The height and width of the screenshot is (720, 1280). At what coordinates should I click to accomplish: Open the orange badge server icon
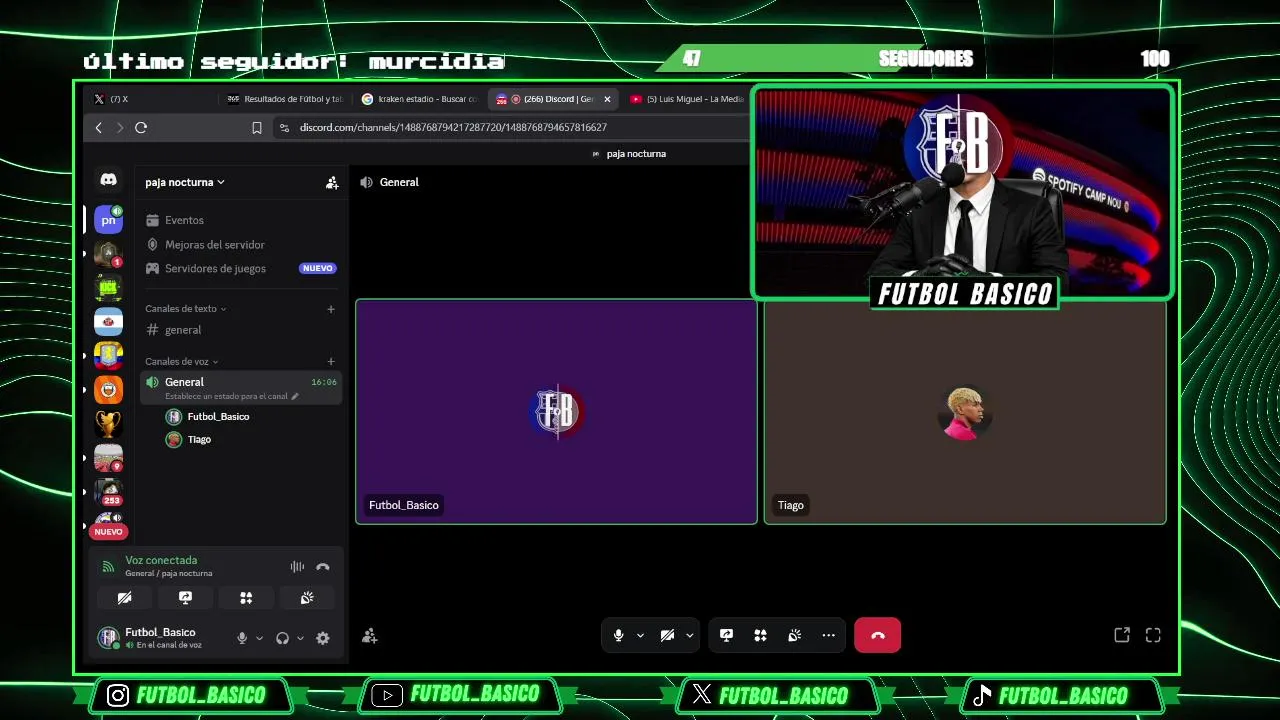tap(108, 390)
